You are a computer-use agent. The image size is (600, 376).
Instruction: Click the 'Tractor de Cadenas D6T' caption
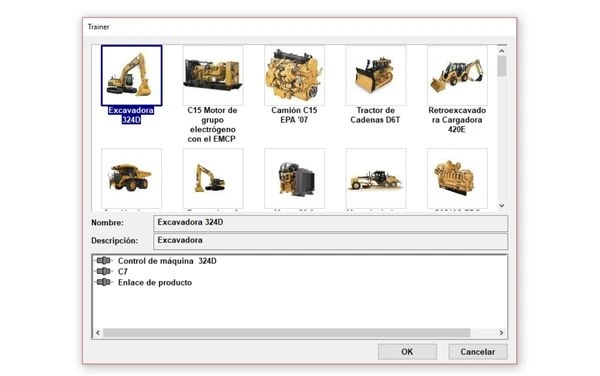tap(375, 115)
